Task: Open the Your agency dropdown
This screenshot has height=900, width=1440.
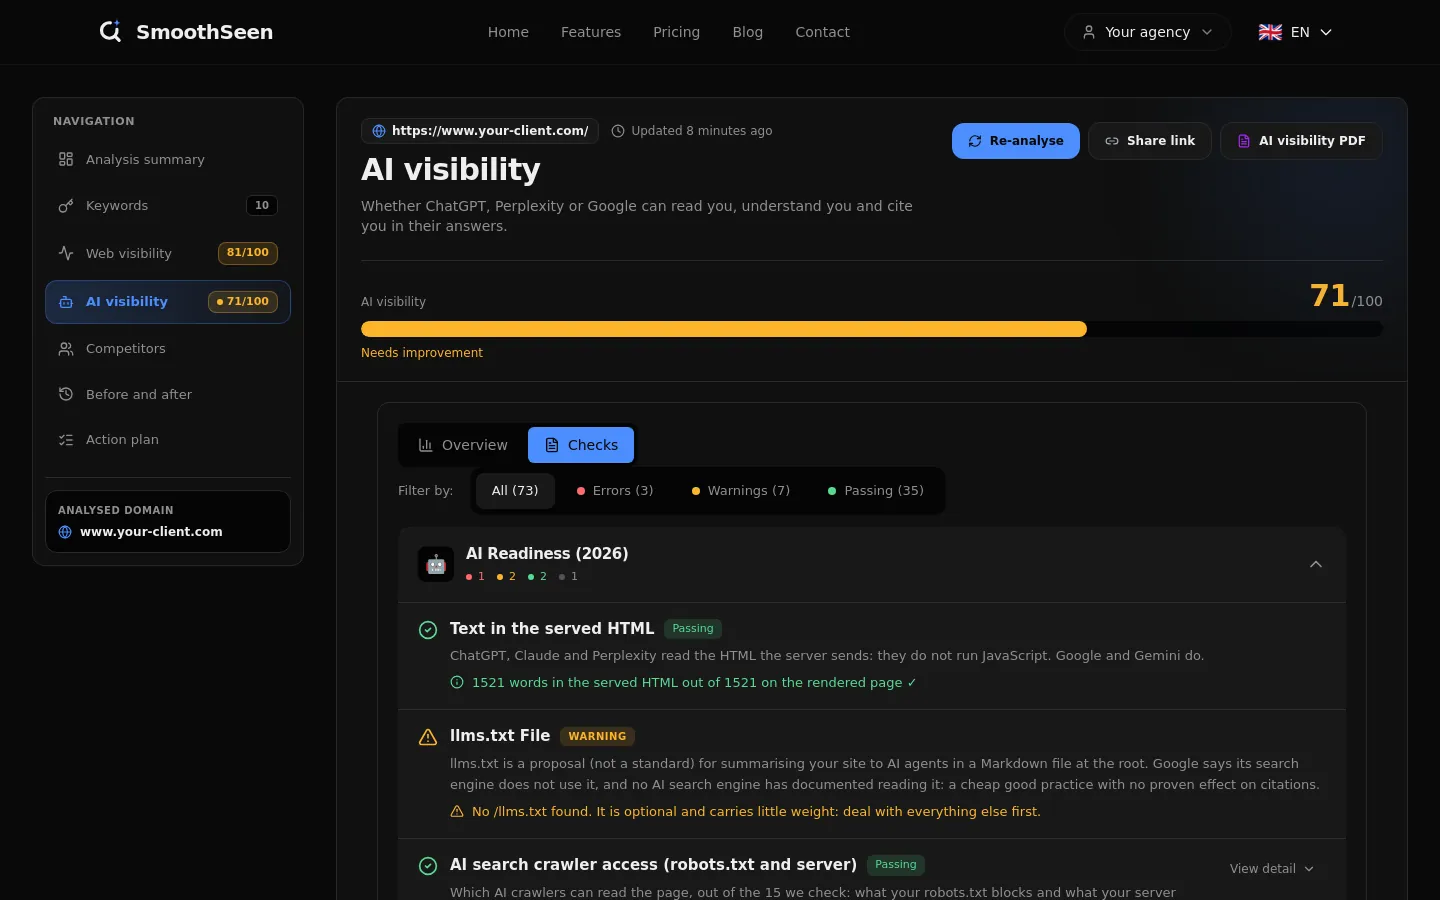Action: tap(1147, 32)
